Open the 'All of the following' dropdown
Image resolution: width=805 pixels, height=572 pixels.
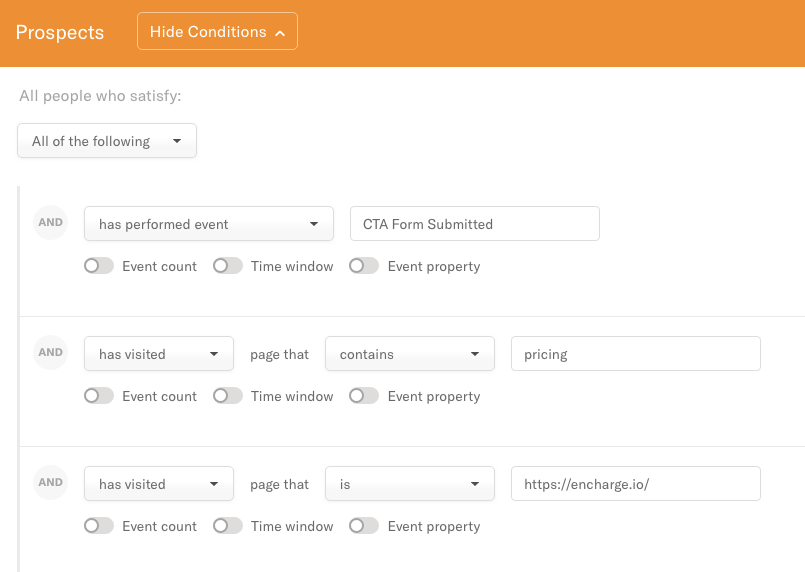107,141
